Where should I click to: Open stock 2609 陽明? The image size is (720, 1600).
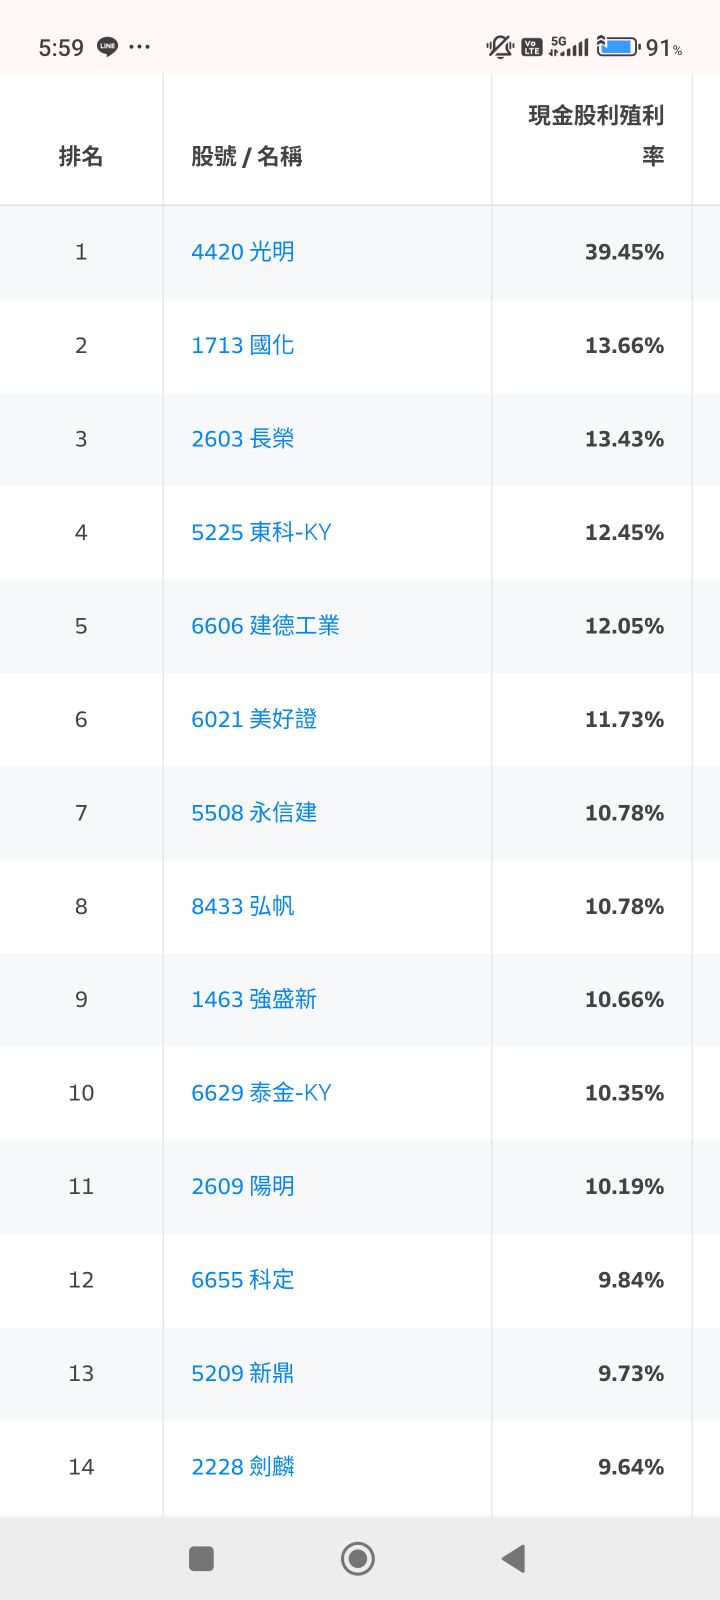[x=243, y=1186]
